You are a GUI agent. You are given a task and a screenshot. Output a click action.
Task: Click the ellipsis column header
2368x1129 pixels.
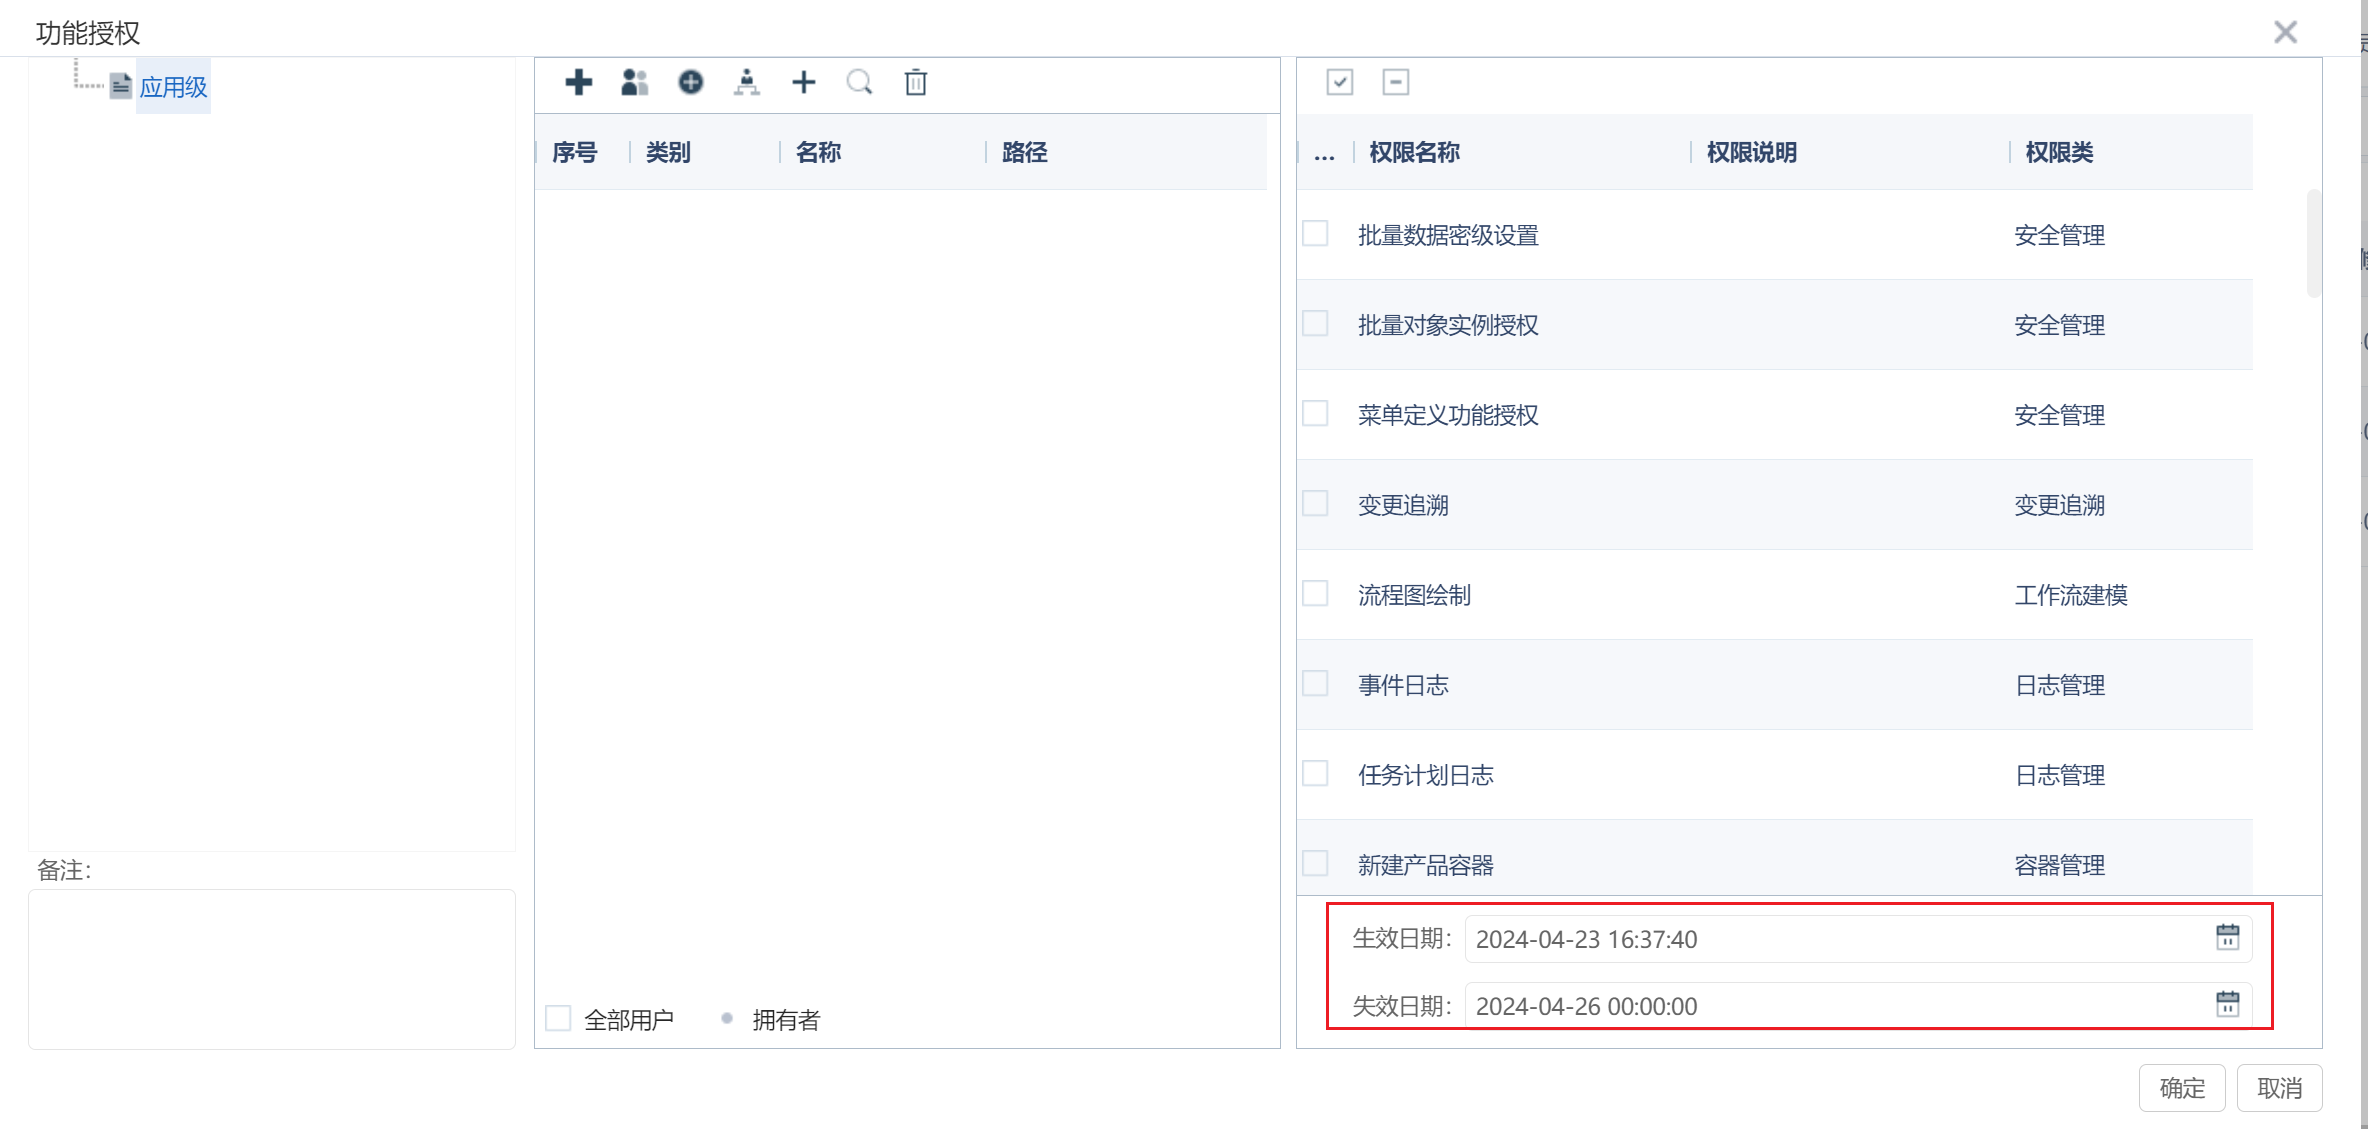tap(1324, 155)
